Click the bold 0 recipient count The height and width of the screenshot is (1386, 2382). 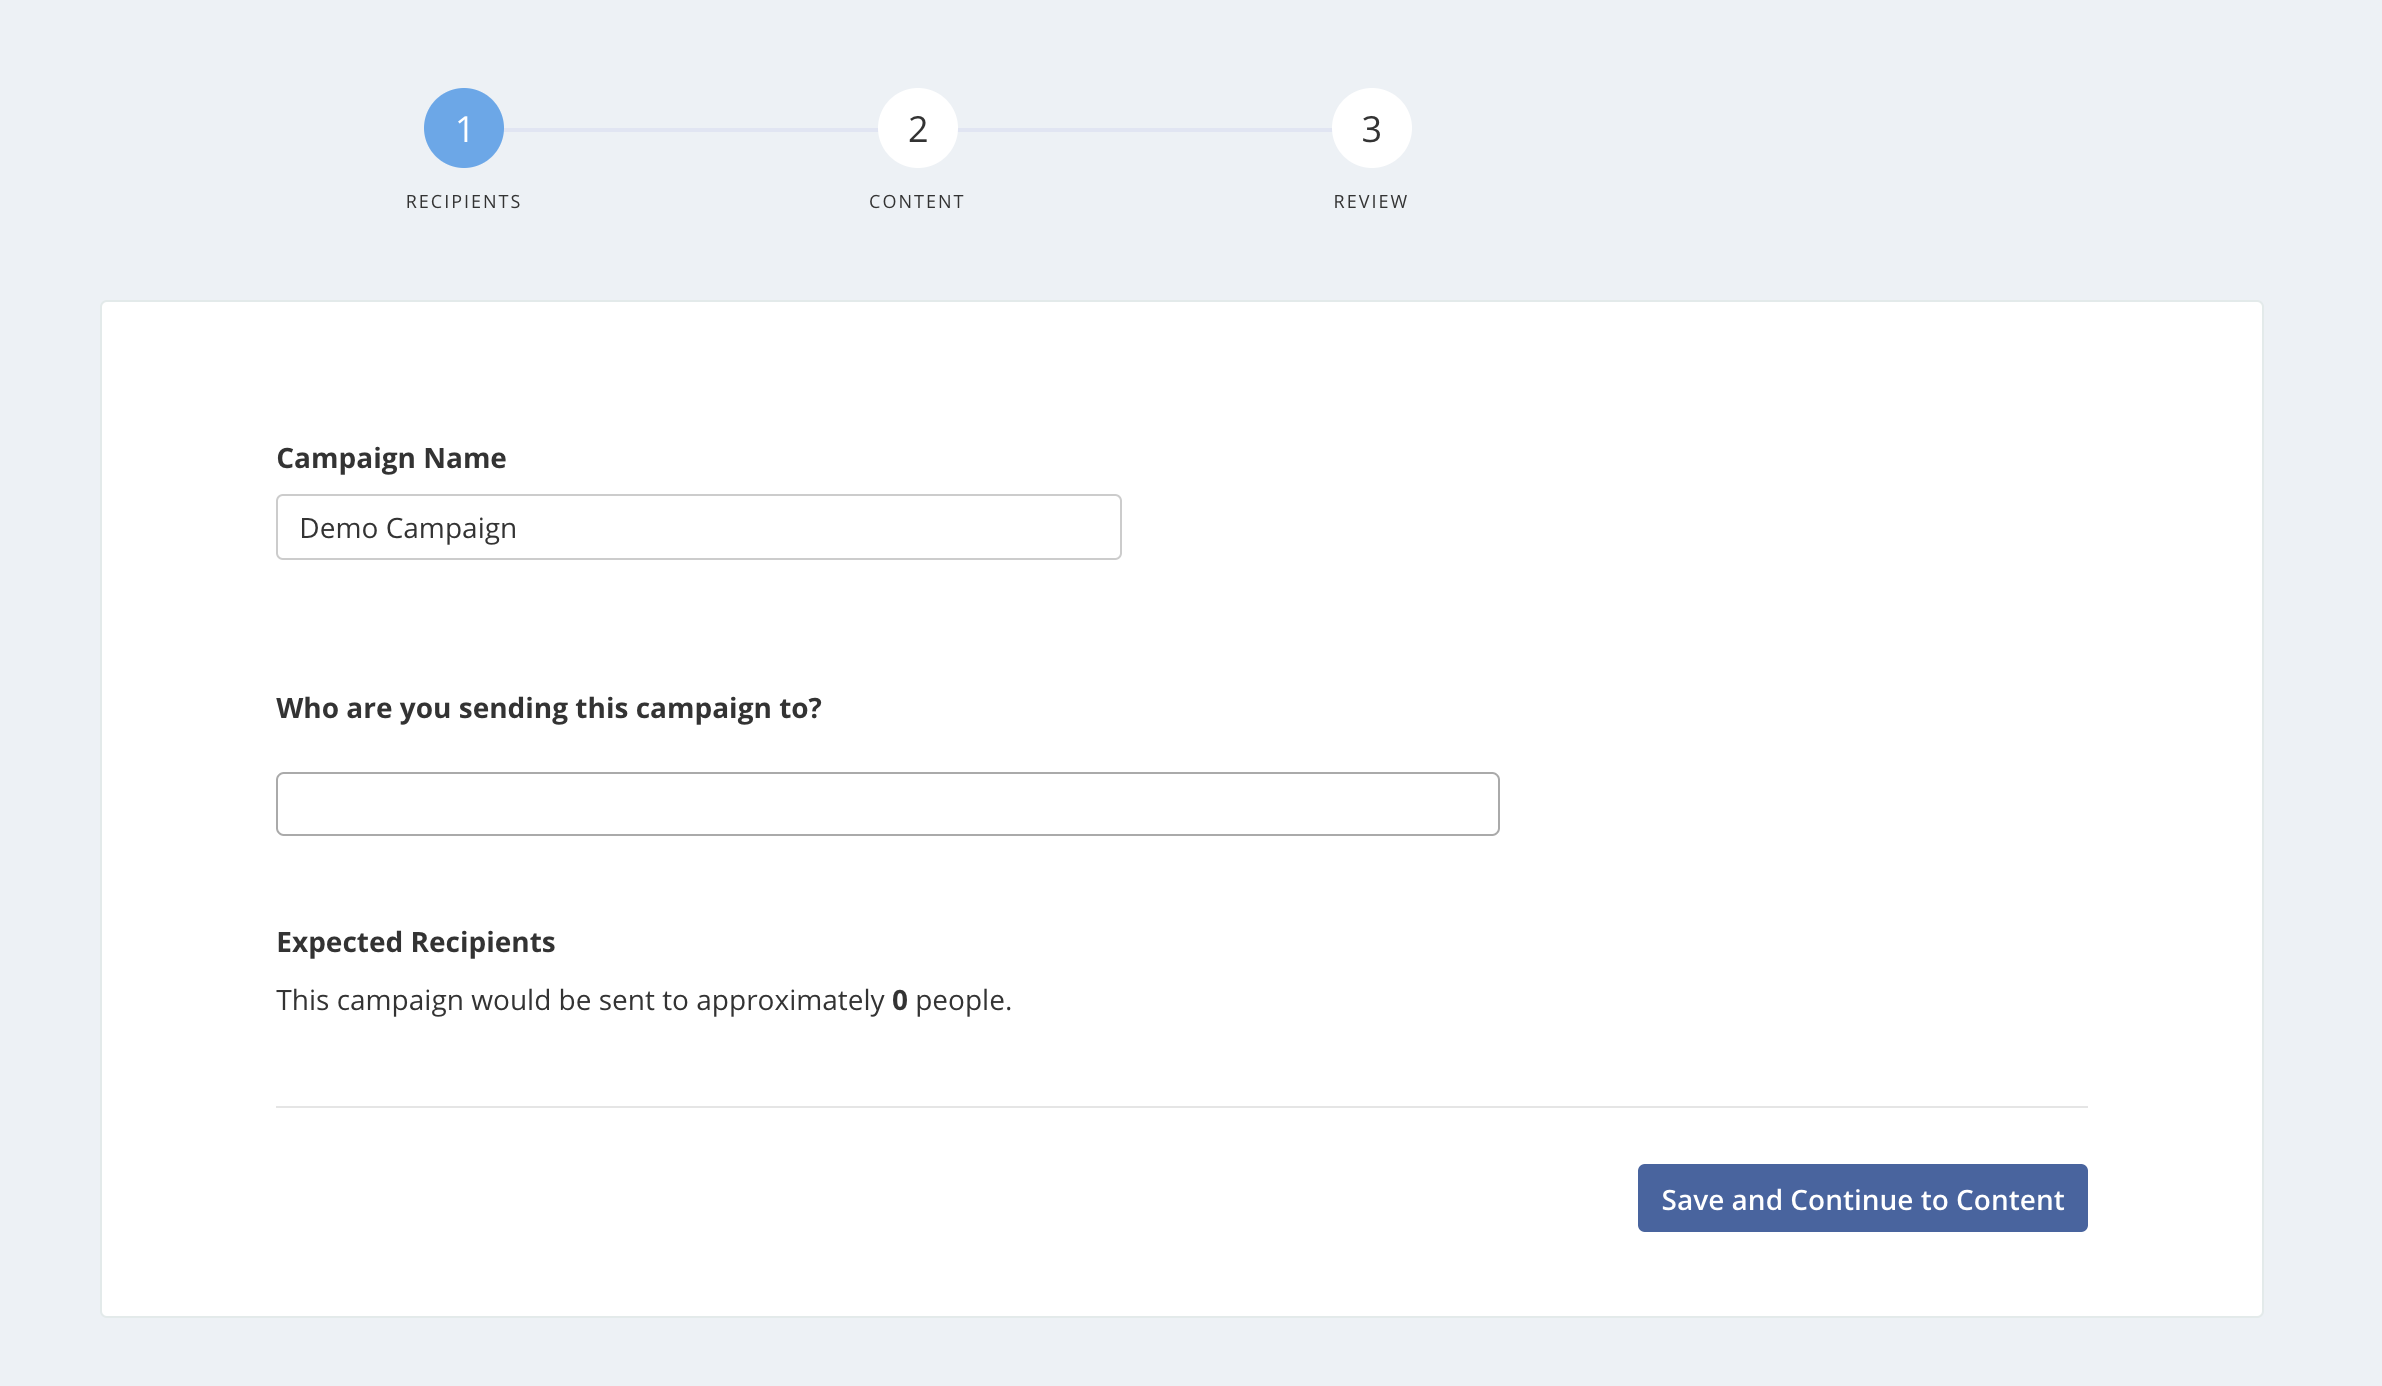[899, 1000]
